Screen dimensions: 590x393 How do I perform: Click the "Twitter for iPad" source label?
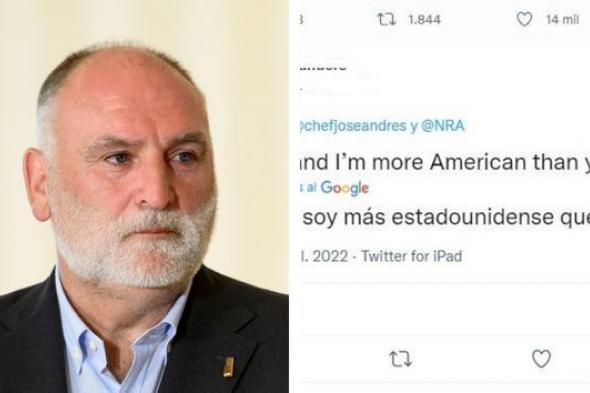(x=411, y=256)
